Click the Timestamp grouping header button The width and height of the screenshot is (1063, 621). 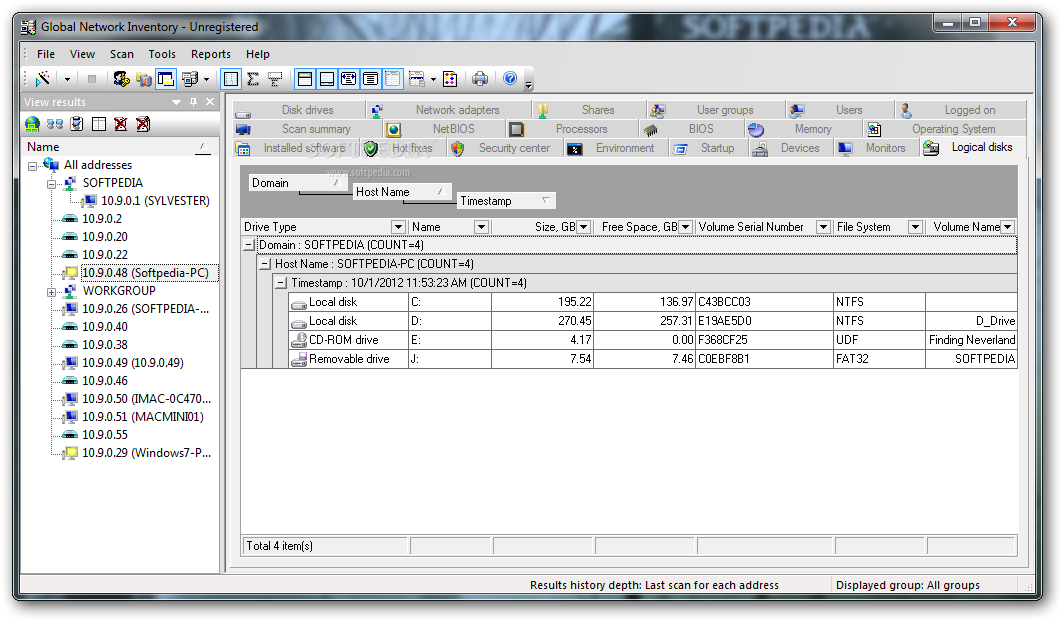click(506, 201)
